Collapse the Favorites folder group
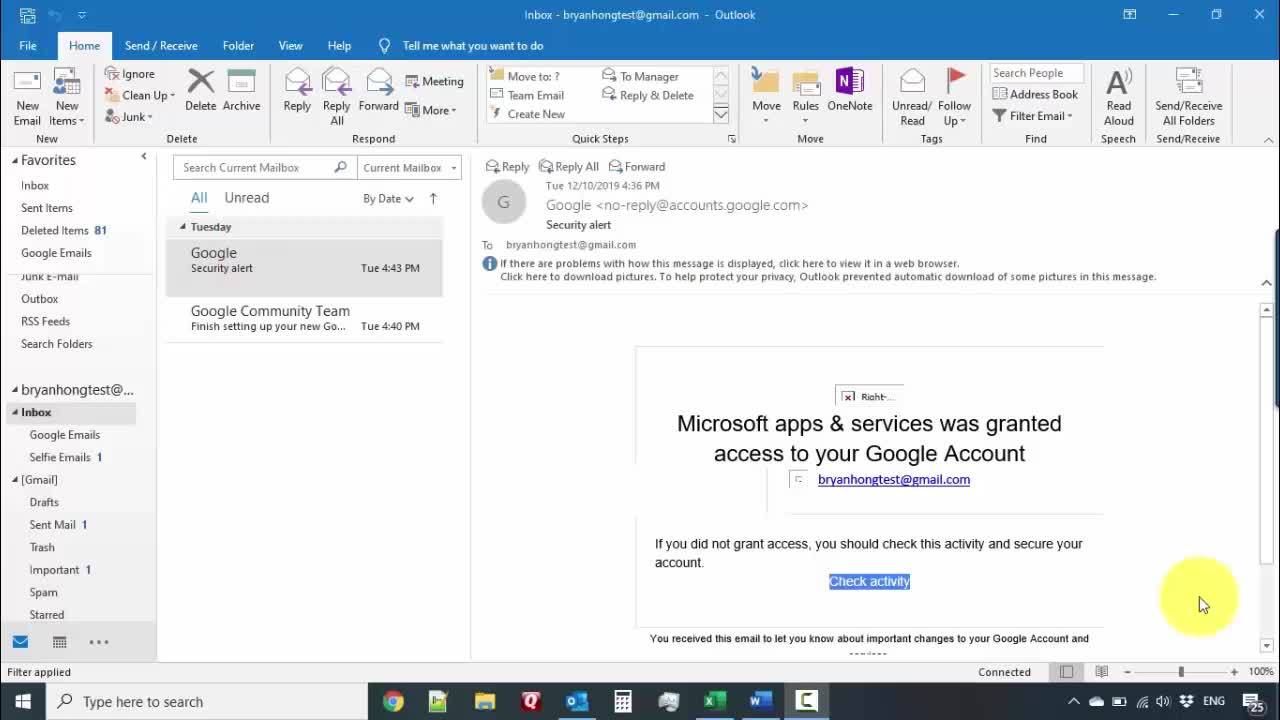Viewport: 1280px width, 720px height. tap(15, 160)
